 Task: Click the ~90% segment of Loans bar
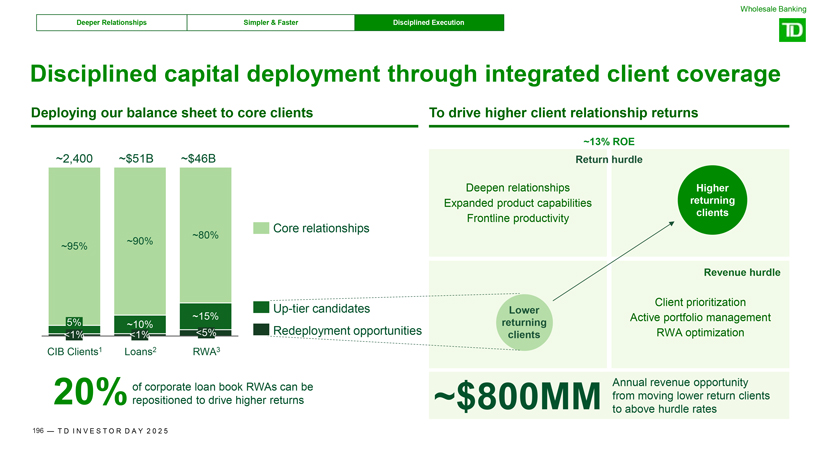[139, 240]
